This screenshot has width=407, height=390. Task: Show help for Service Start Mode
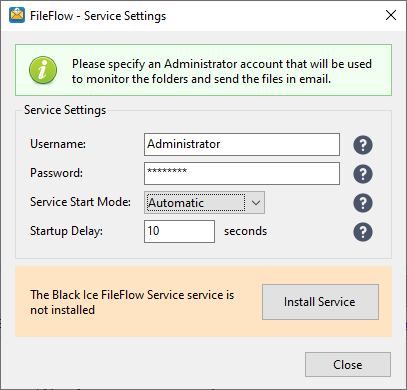(363, 203)
